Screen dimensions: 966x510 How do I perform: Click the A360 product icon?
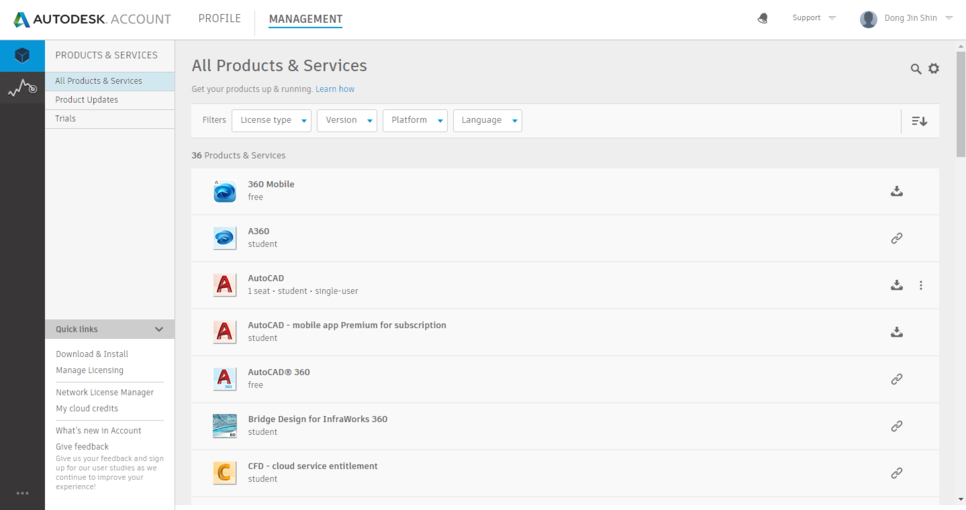point(225,238)
